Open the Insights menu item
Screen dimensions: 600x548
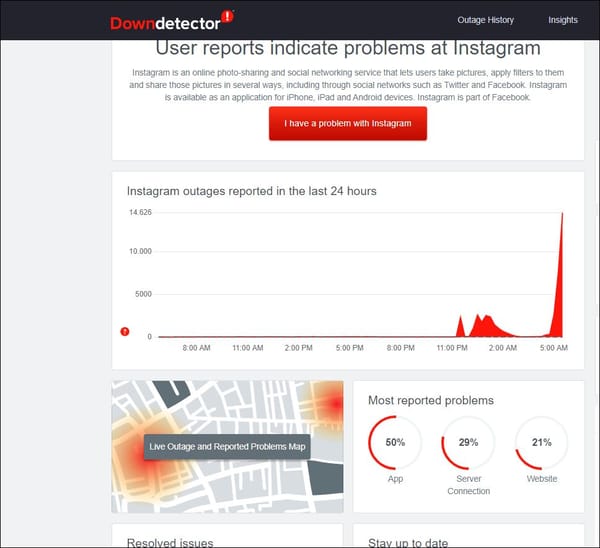(x=562, y=20)
